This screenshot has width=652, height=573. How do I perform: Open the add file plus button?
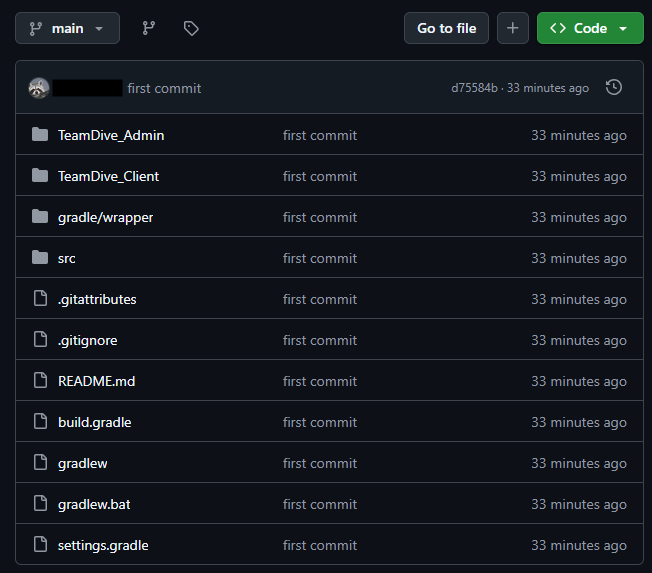[513, 28]
